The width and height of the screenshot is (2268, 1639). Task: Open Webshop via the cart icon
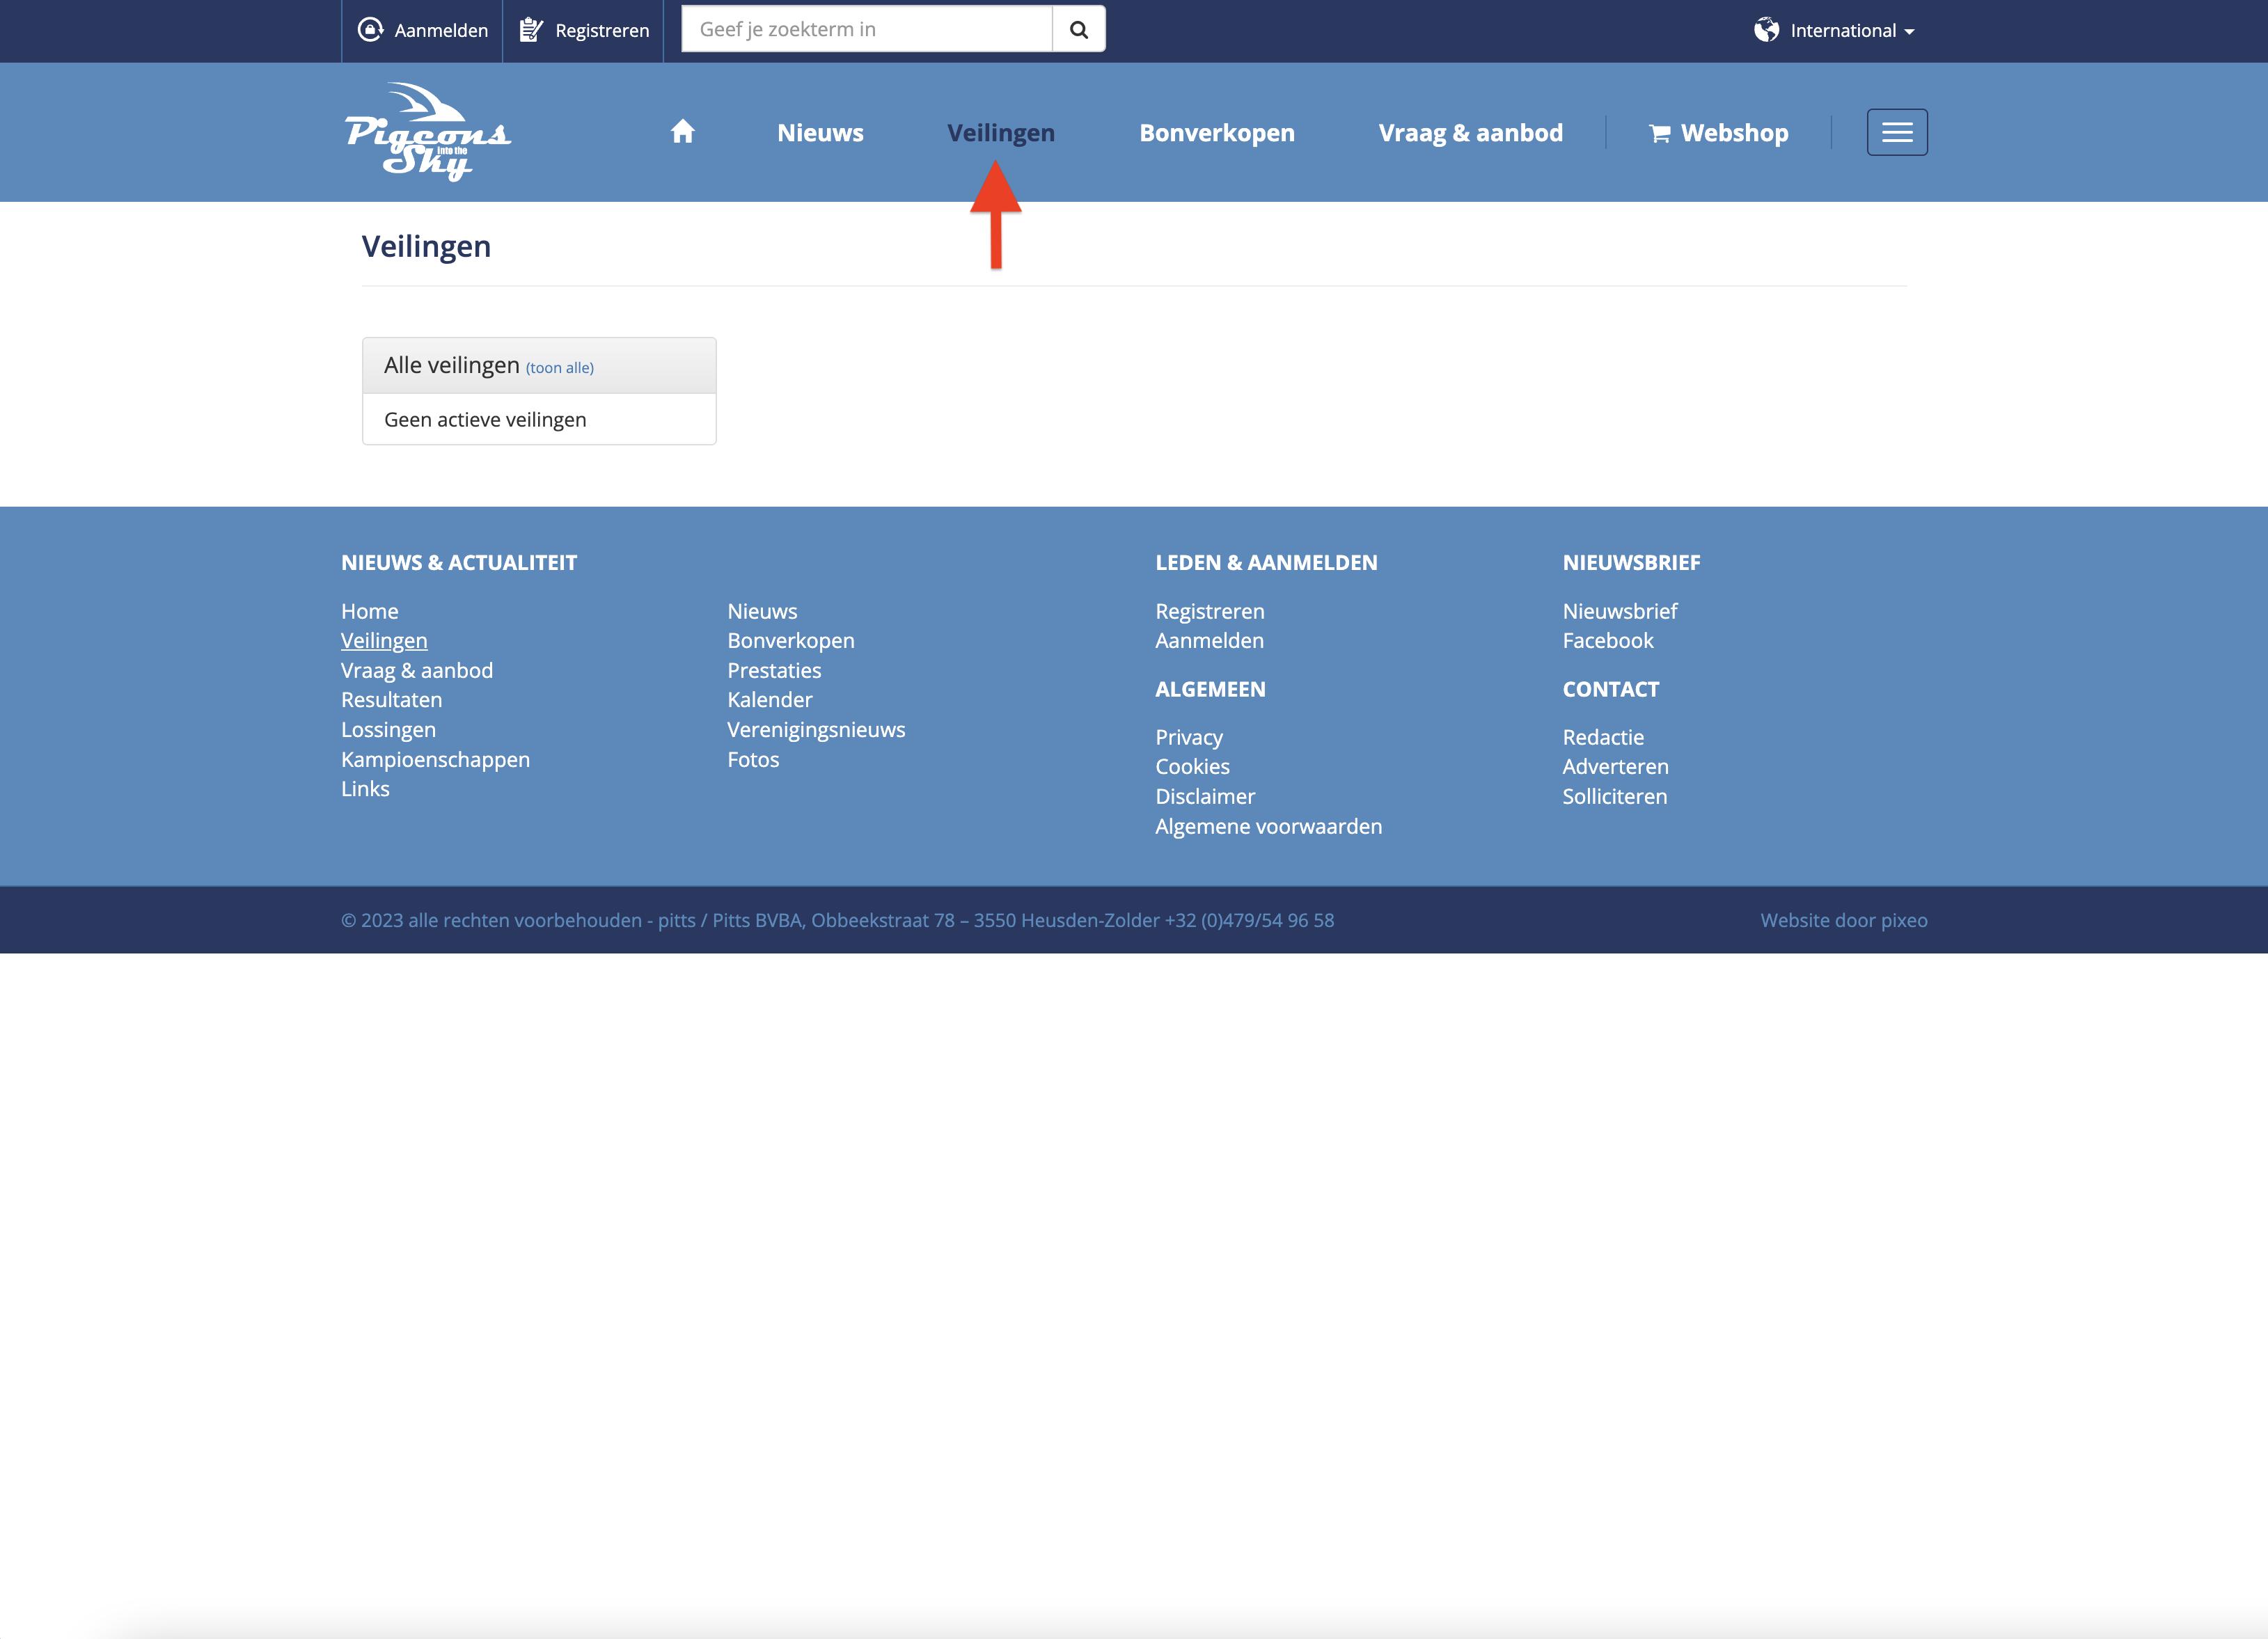[x=1659, y=133]
